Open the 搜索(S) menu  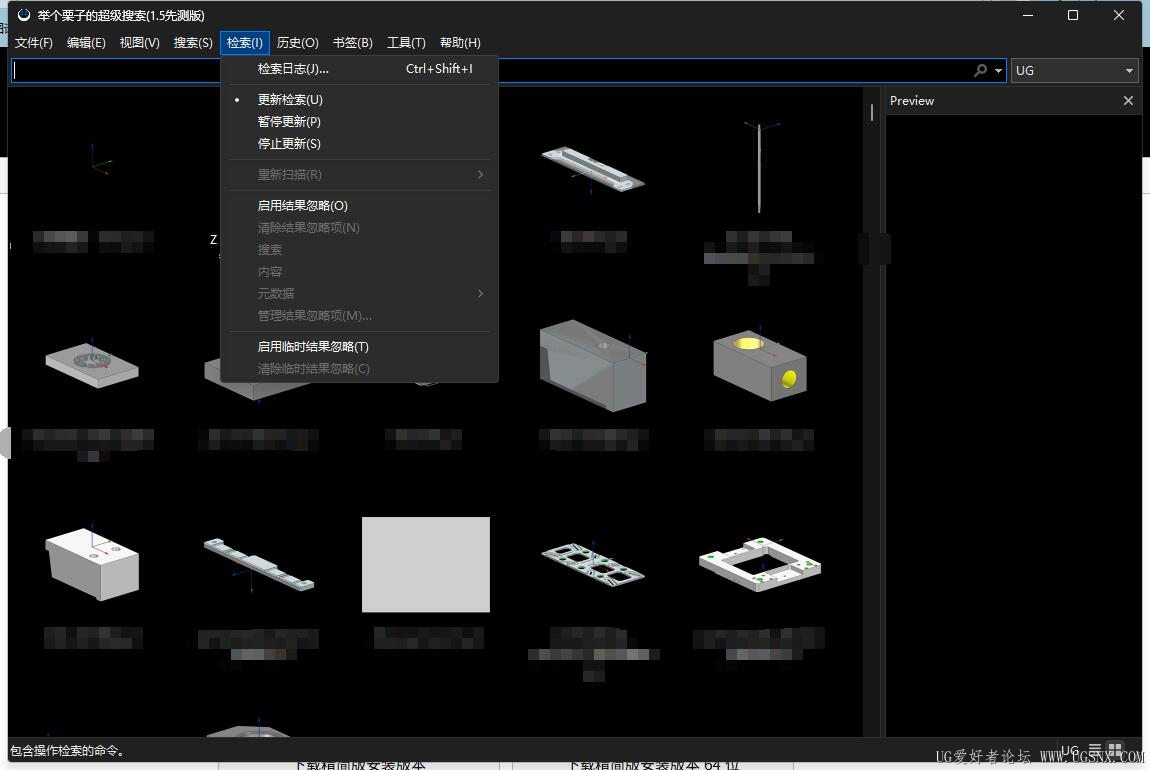tap(193, 43)
